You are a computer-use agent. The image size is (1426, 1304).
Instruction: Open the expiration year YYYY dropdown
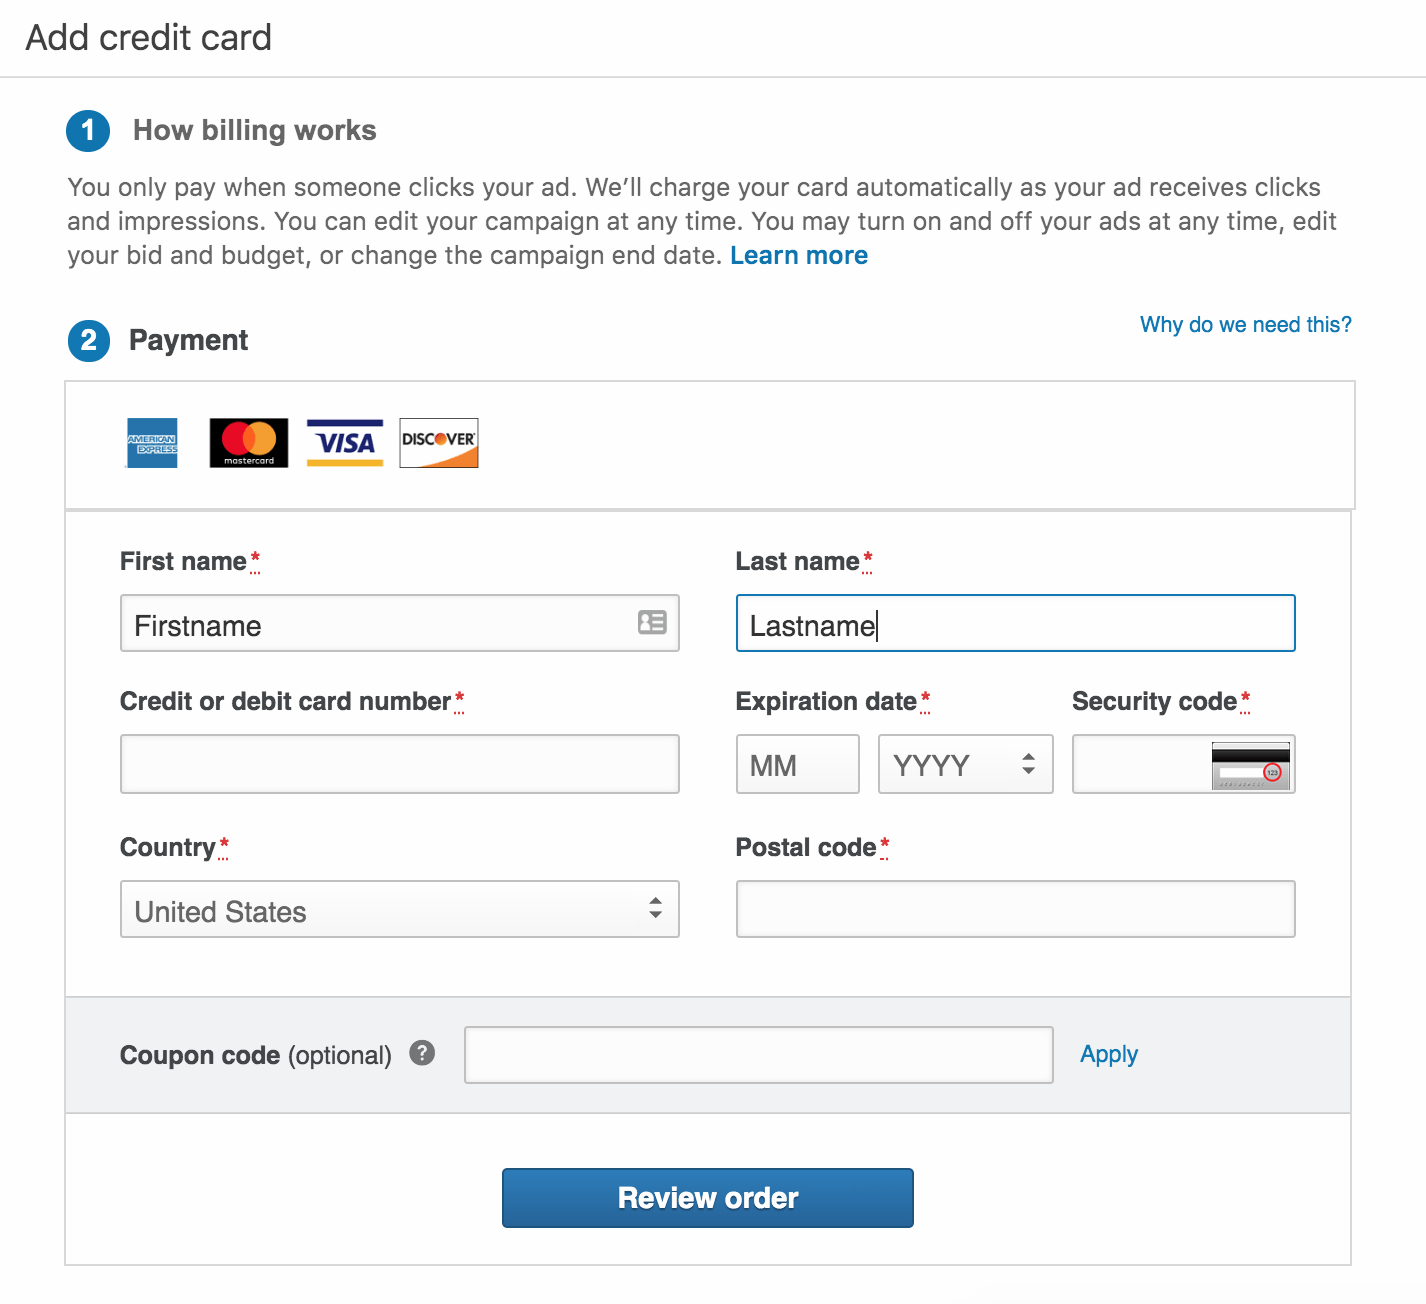click(x=965, y=765)
